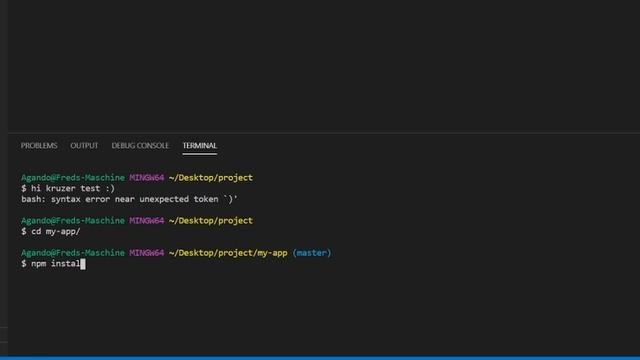Click the 'npm instal' command line

click(x=53, y=264)
